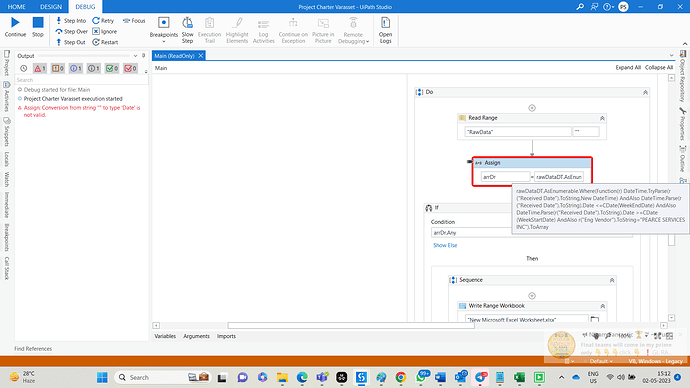Click Step Over in the ribbon
The image size is (690, 388).
click(x=72, y=31)
